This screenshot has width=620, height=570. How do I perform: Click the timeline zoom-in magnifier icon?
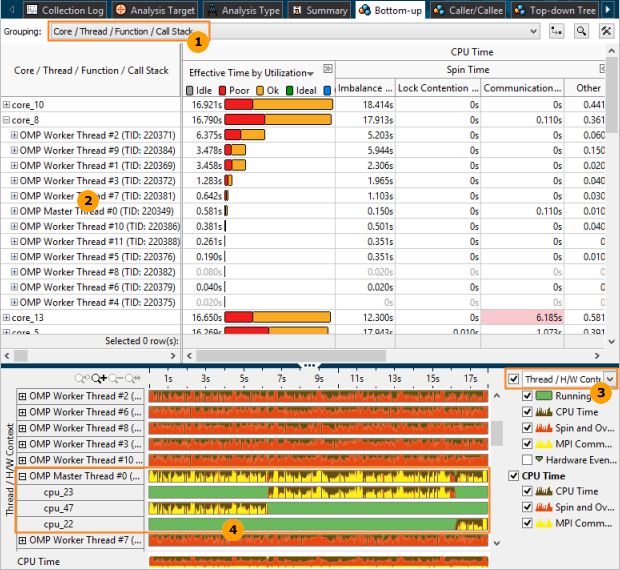pyautogui.click(x=98, y=379)
